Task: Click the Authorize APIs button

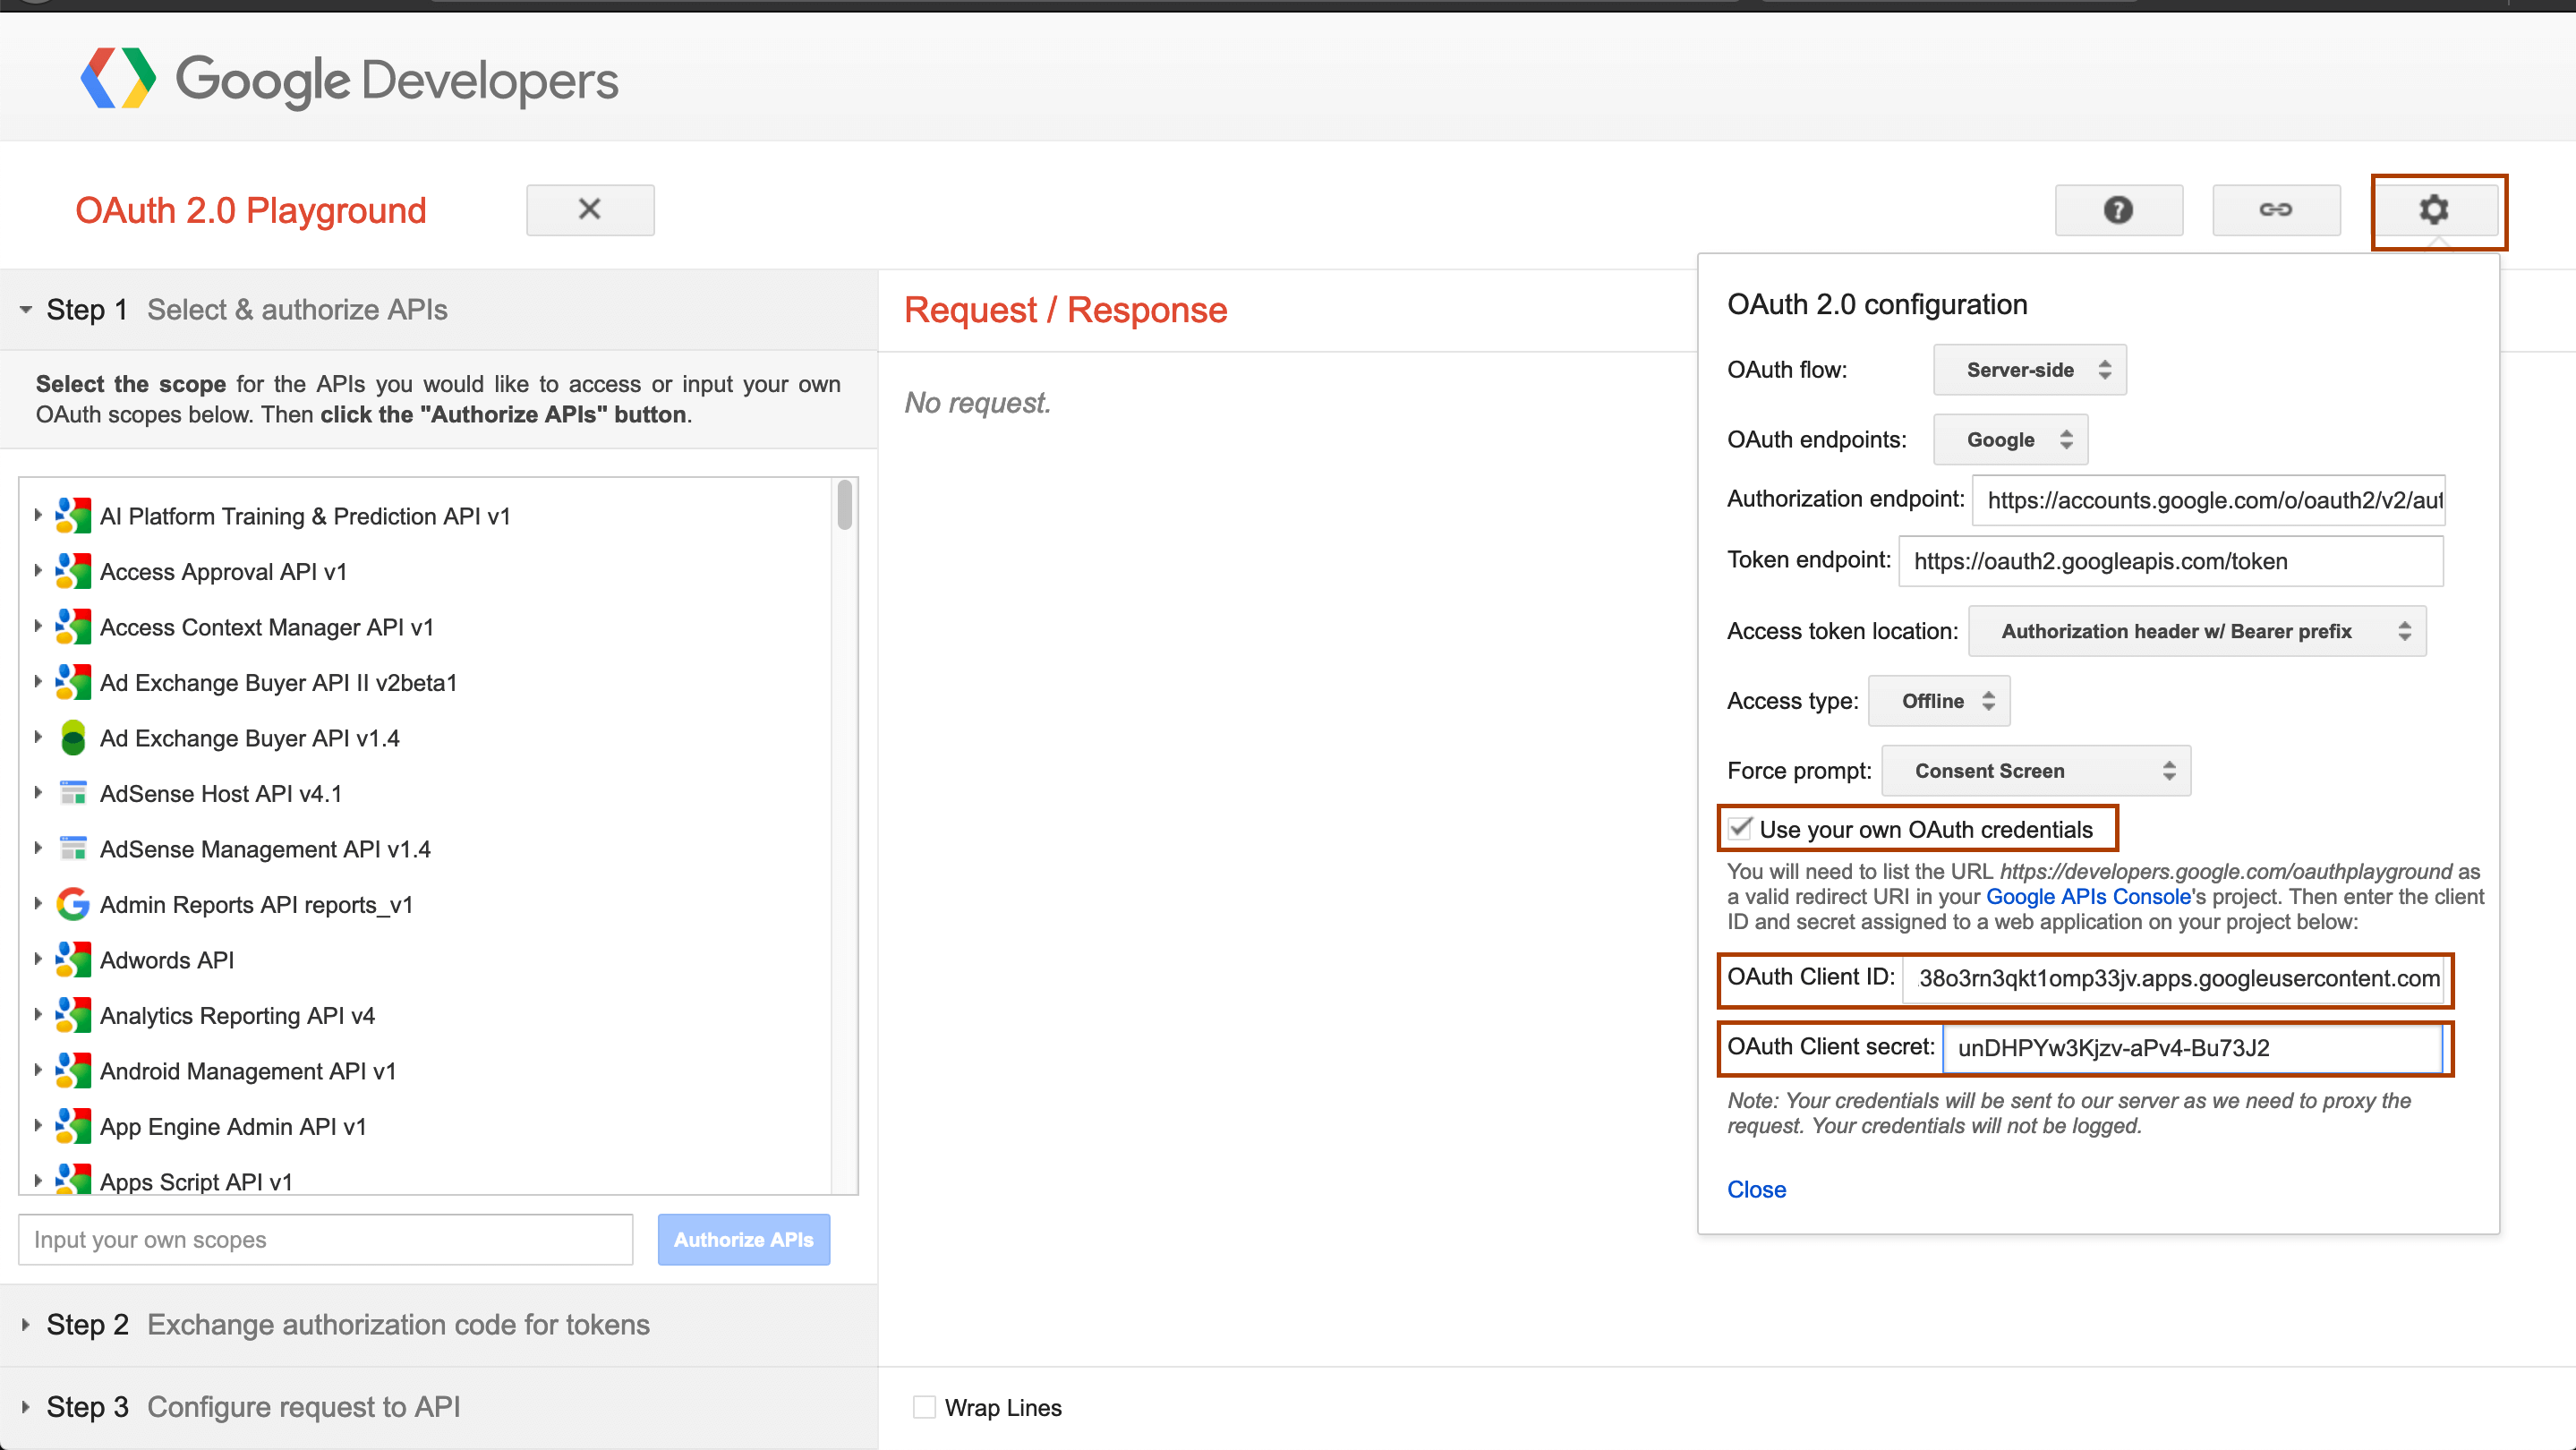Action: (x=741, y=1238)
